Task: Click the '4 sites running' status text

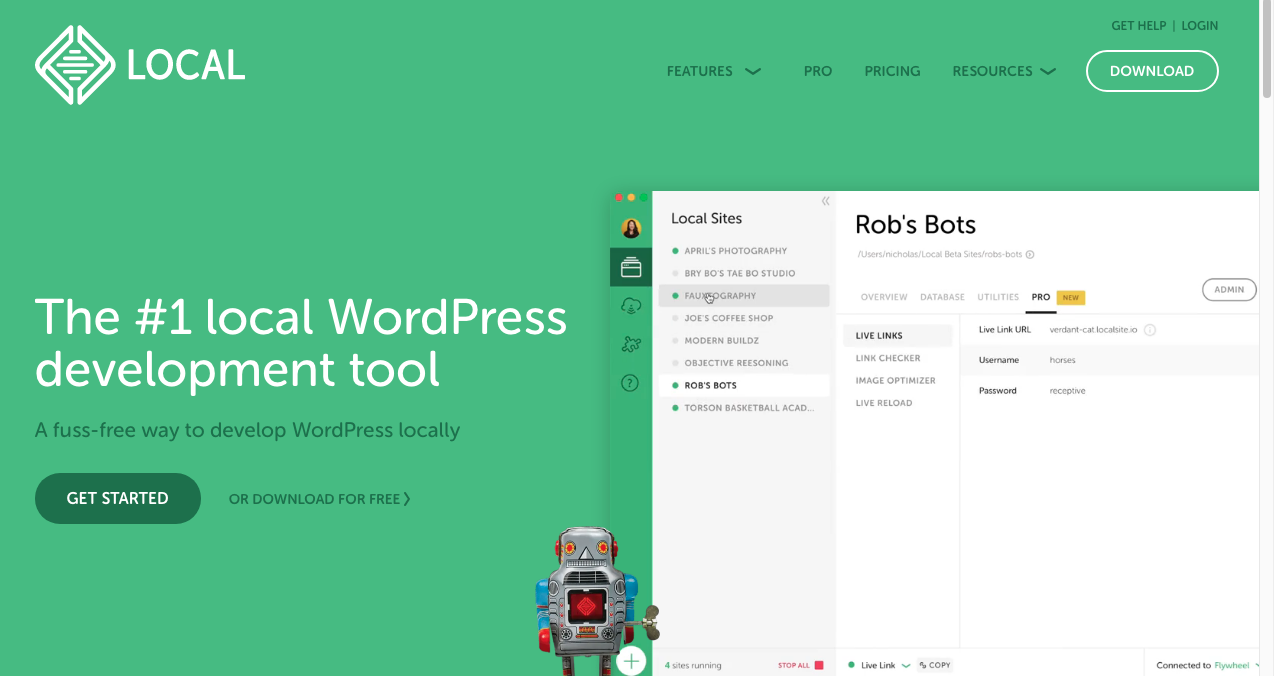Action: (693, 665)
